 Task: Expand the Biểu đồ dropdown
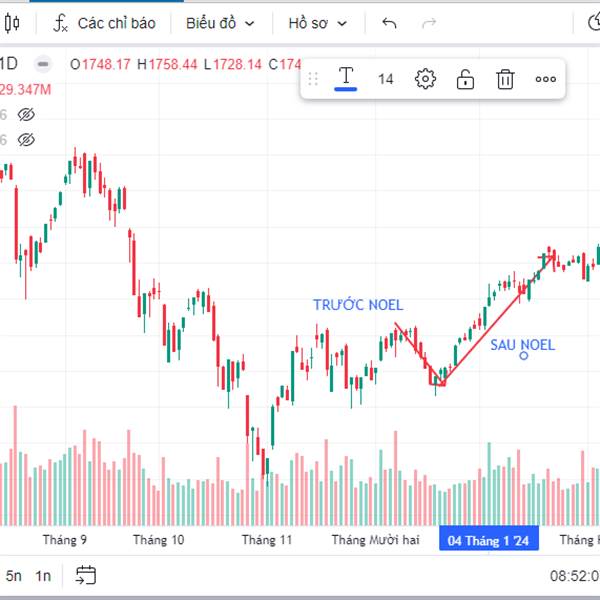point(220,23)
